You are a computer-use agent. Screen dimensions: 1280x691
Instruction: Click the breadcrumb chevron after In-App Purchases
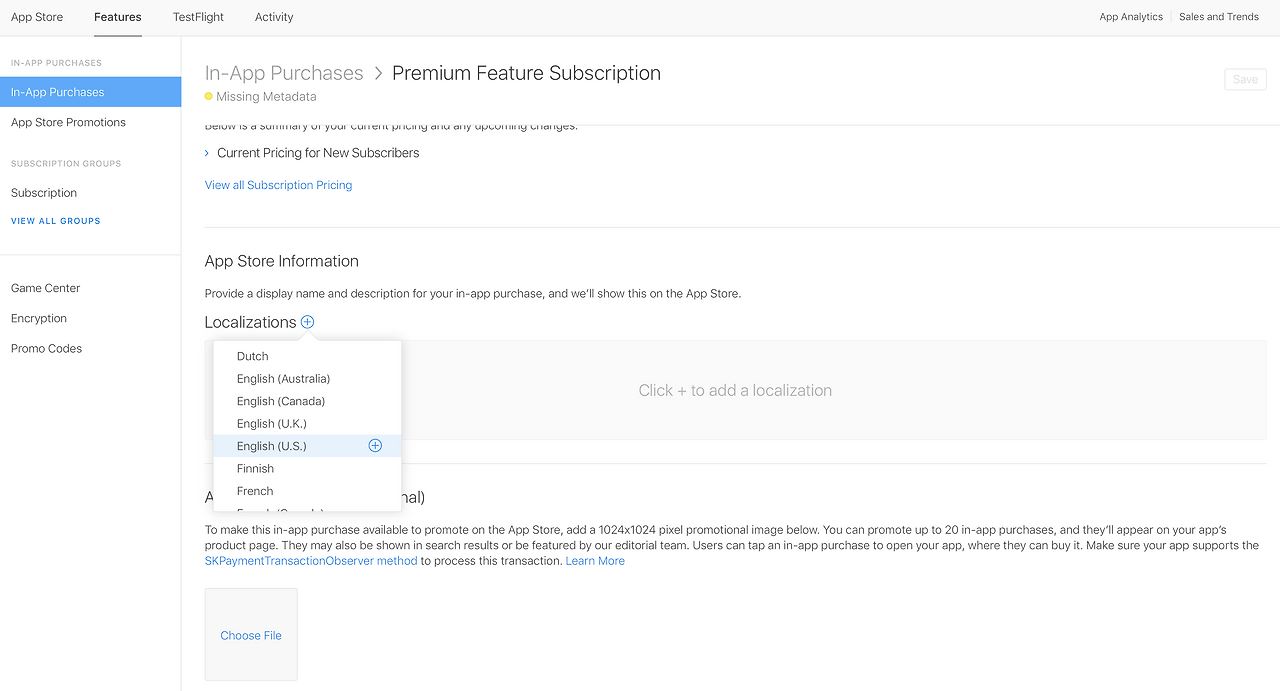[378, 73]
